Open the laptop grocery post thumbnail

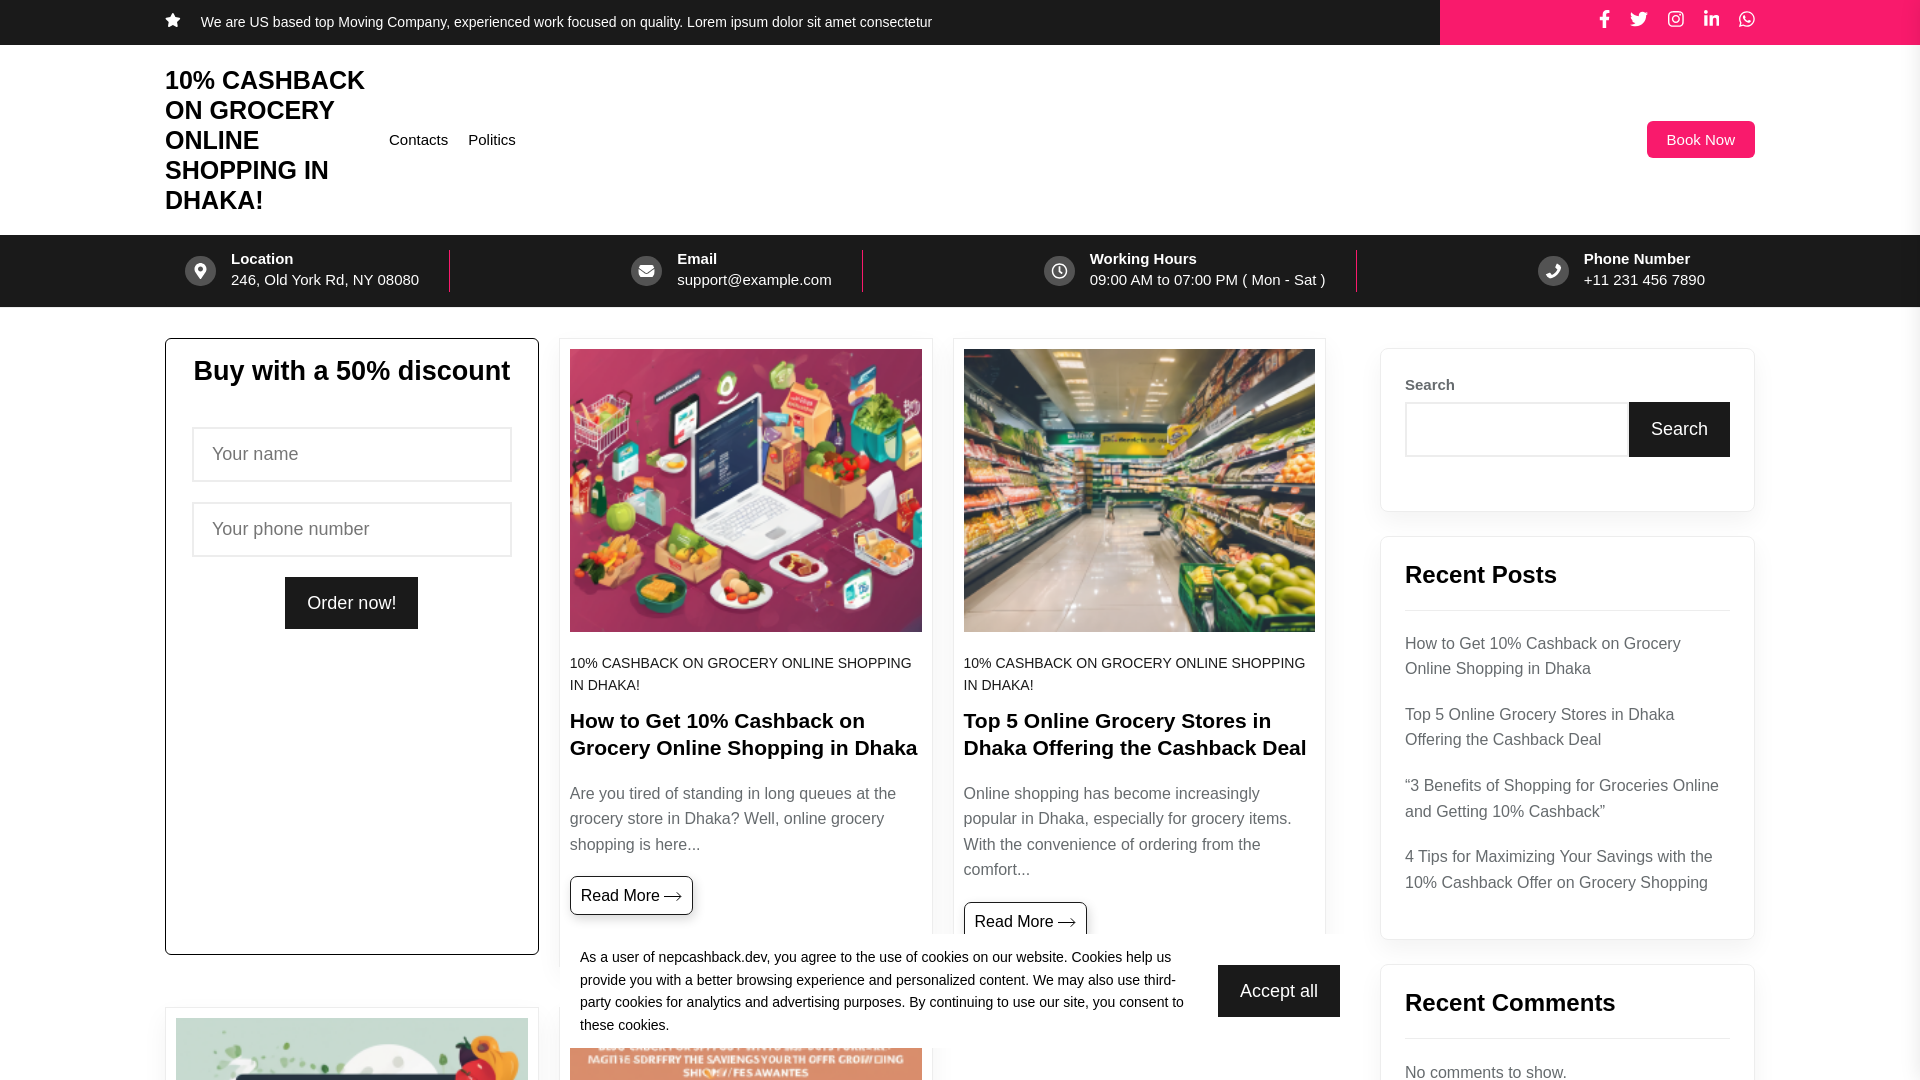click(x=745, y=490)
